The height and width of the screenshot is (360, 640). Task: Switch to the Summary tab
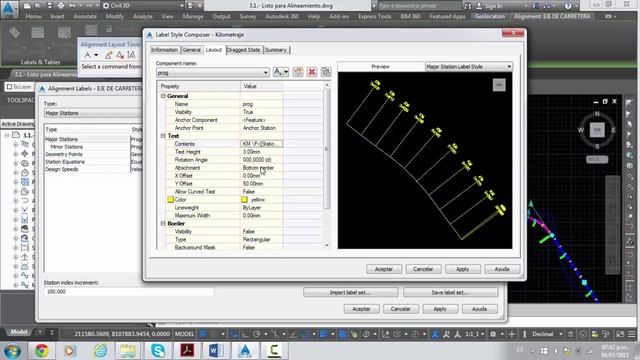point(276,50)
